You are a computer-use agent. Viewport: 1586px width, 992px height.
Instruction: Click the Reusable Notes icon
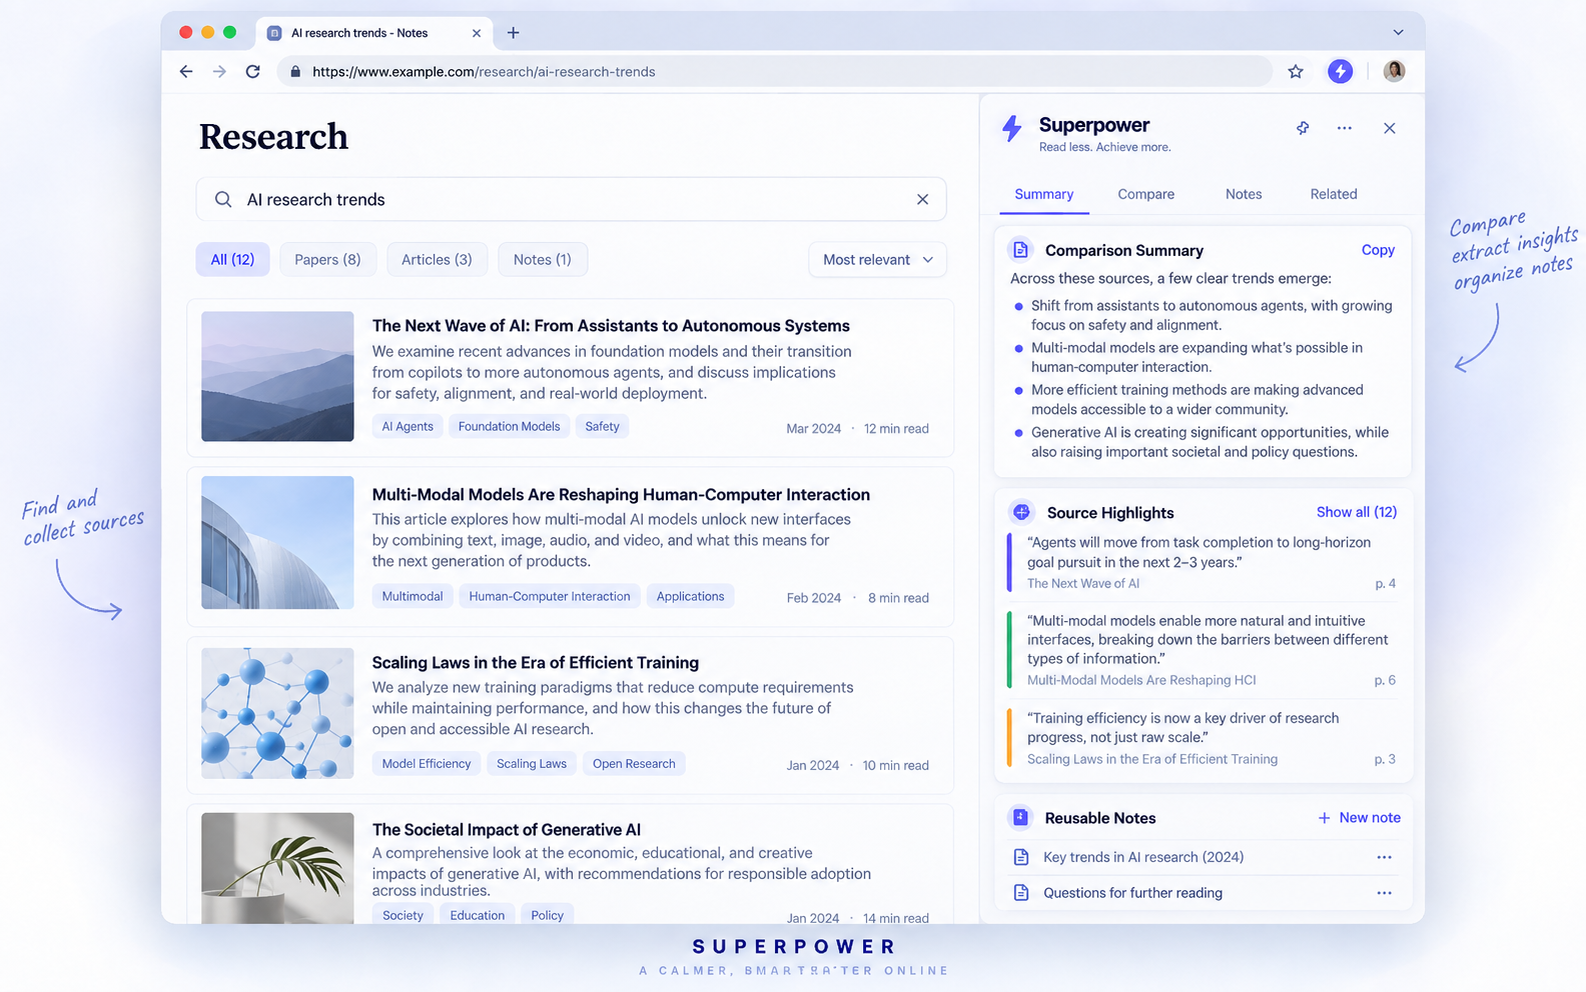(1020, 817)
